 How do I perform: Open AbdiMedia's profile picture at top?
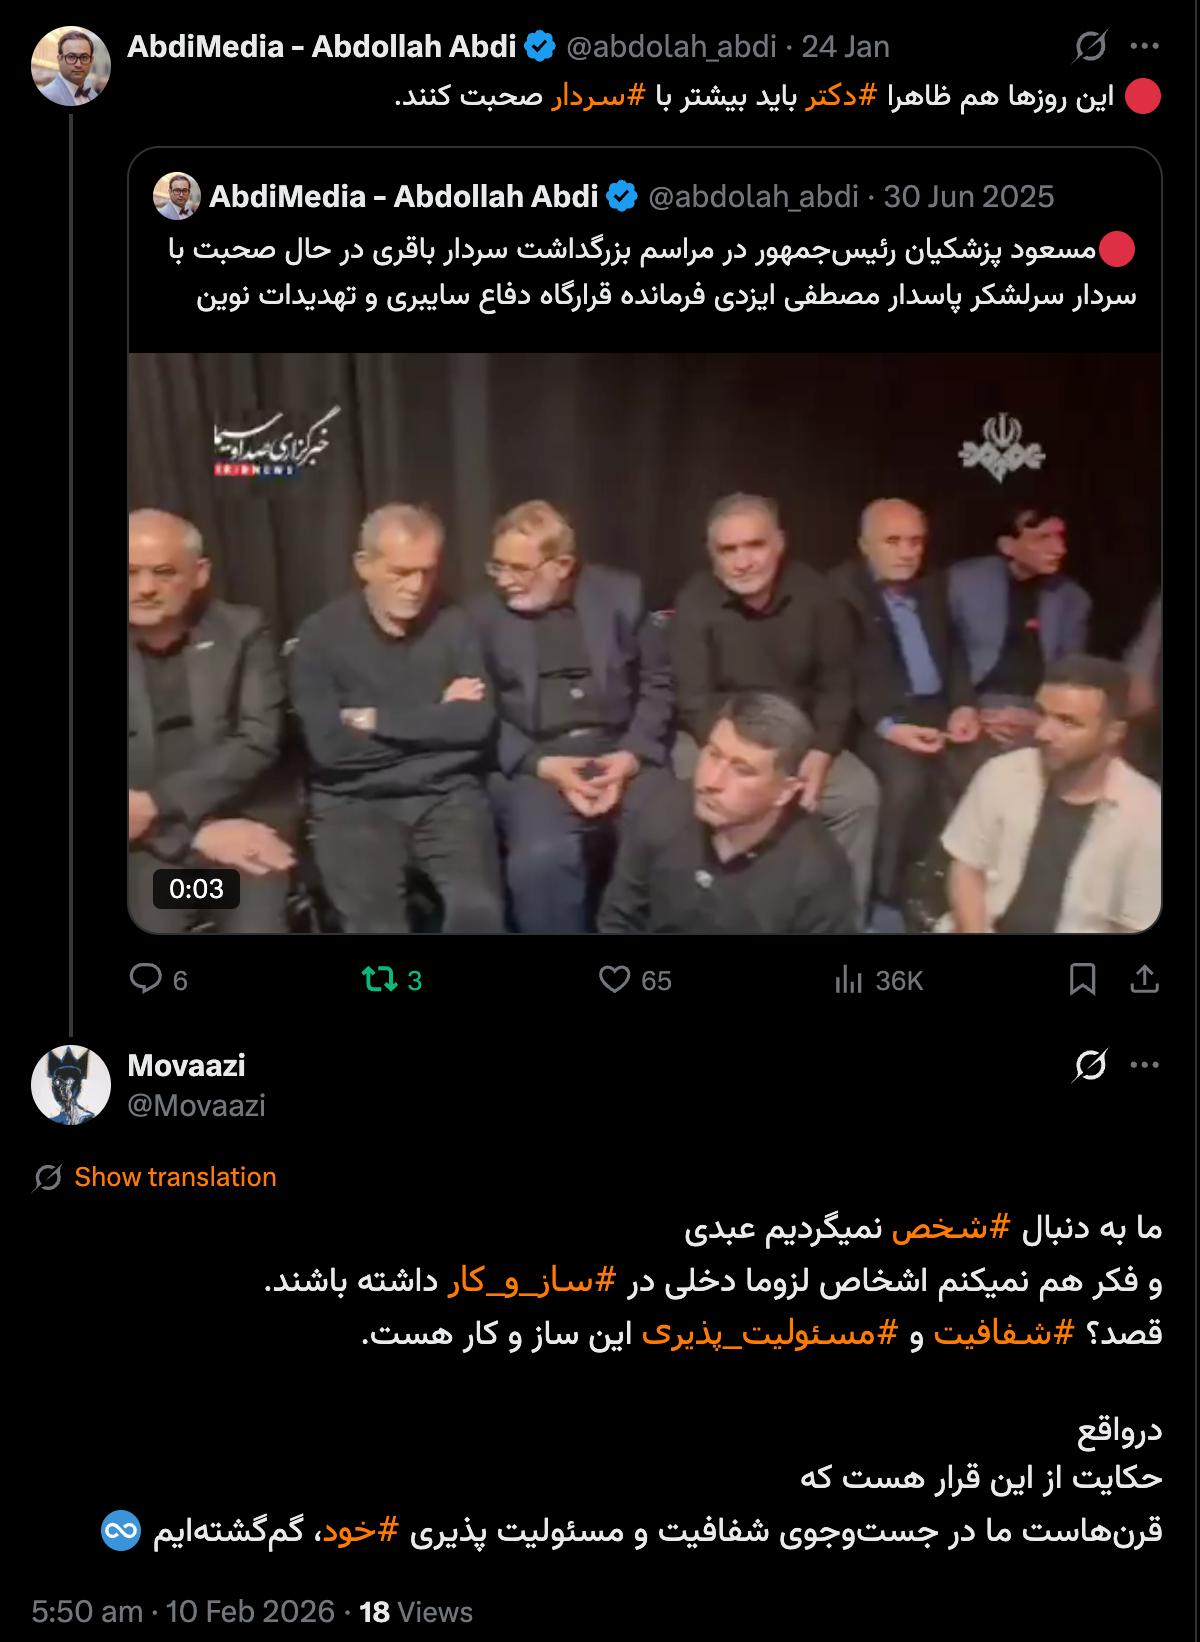[x=71, y=66]
